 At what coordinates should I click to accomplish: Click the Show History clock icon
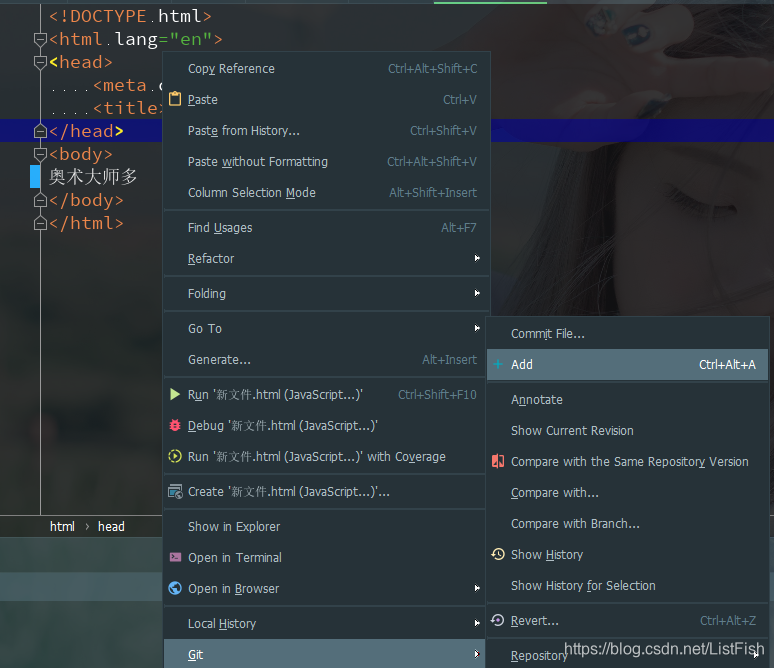498,554
